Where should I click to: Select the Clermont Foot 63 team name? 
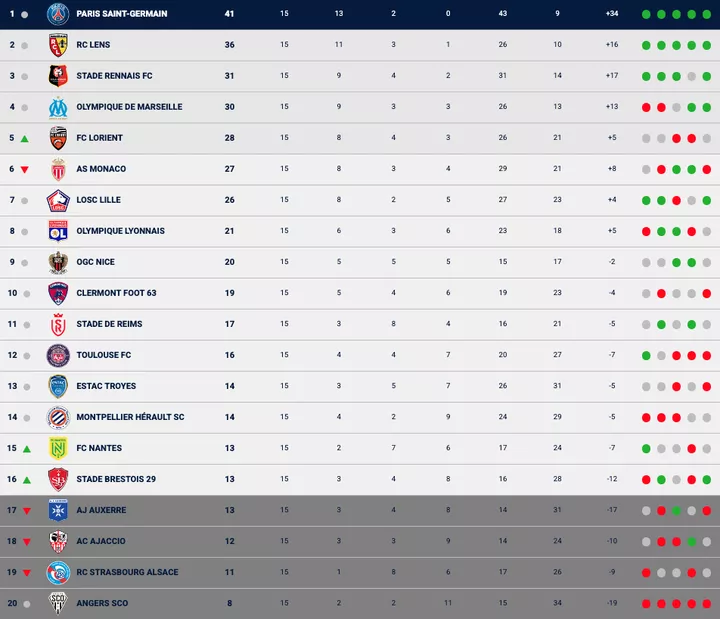click(x=116, y=293)
